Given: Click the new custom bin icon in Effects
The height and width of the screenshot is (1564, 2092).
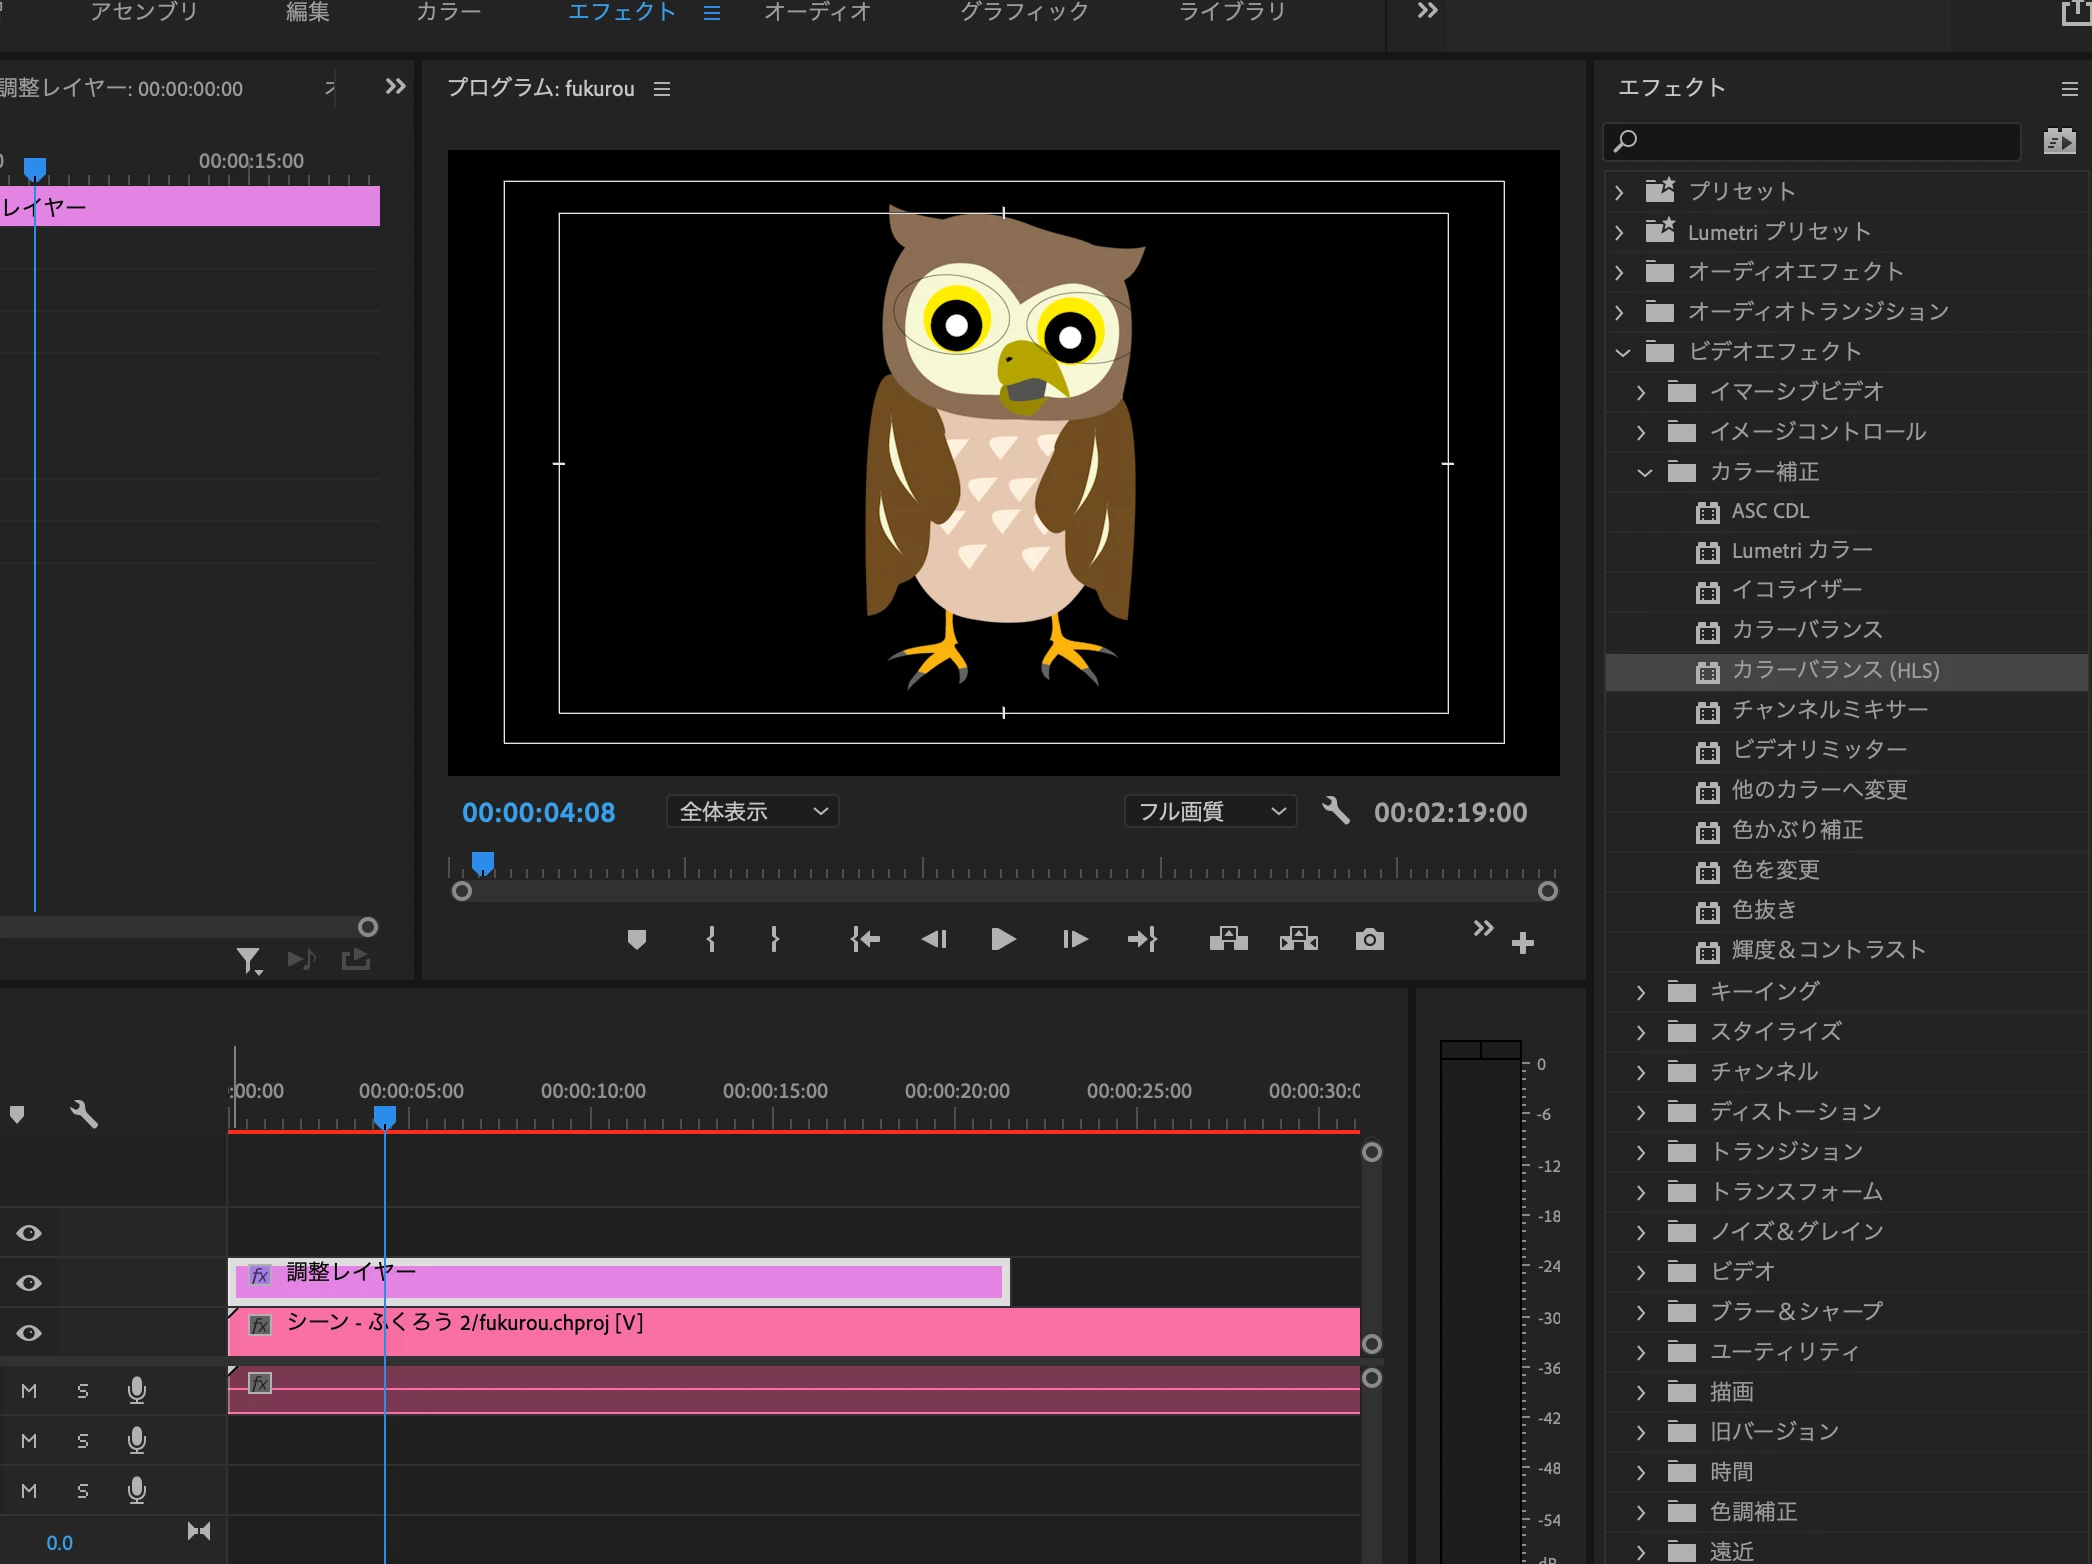Looking at the screenshot, I should pos(2059,141).
